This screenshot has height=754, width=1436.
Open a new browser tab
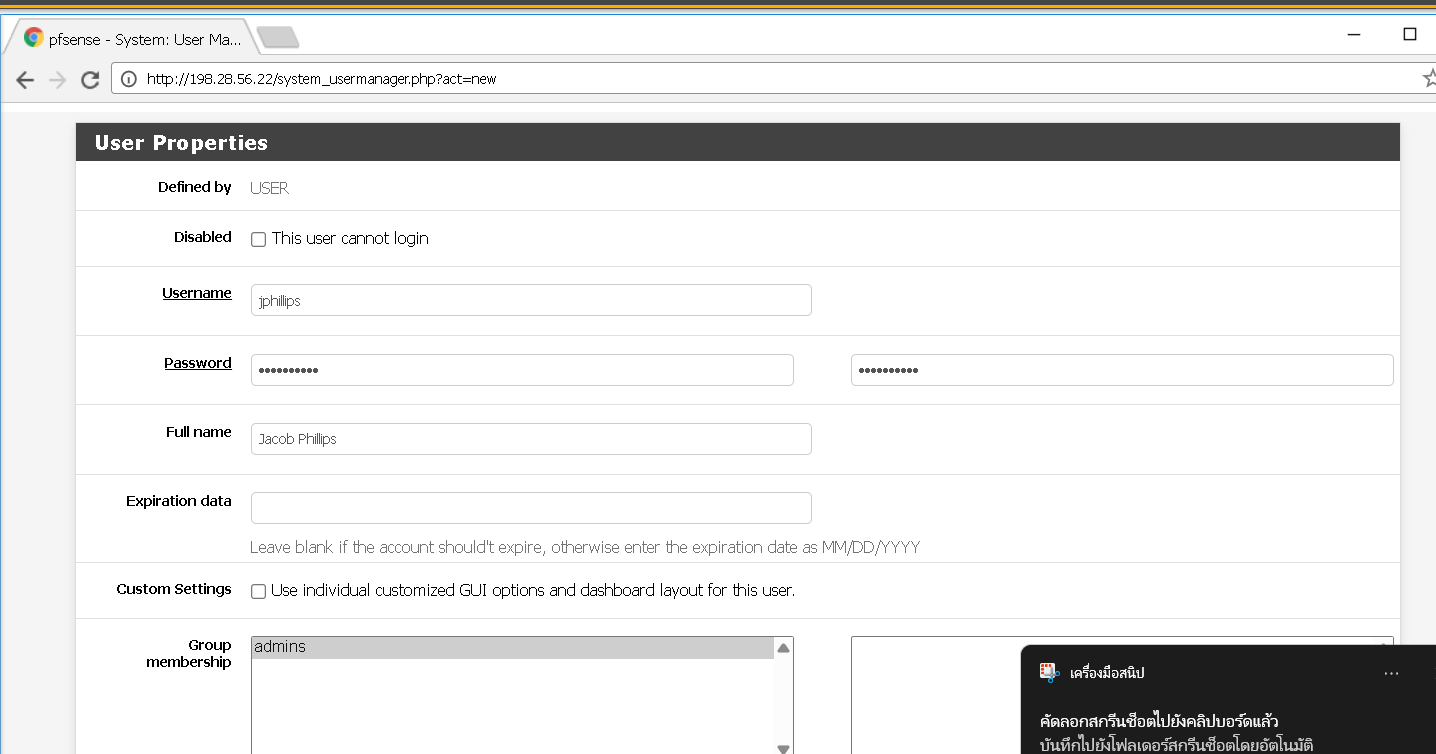(278, 38)
